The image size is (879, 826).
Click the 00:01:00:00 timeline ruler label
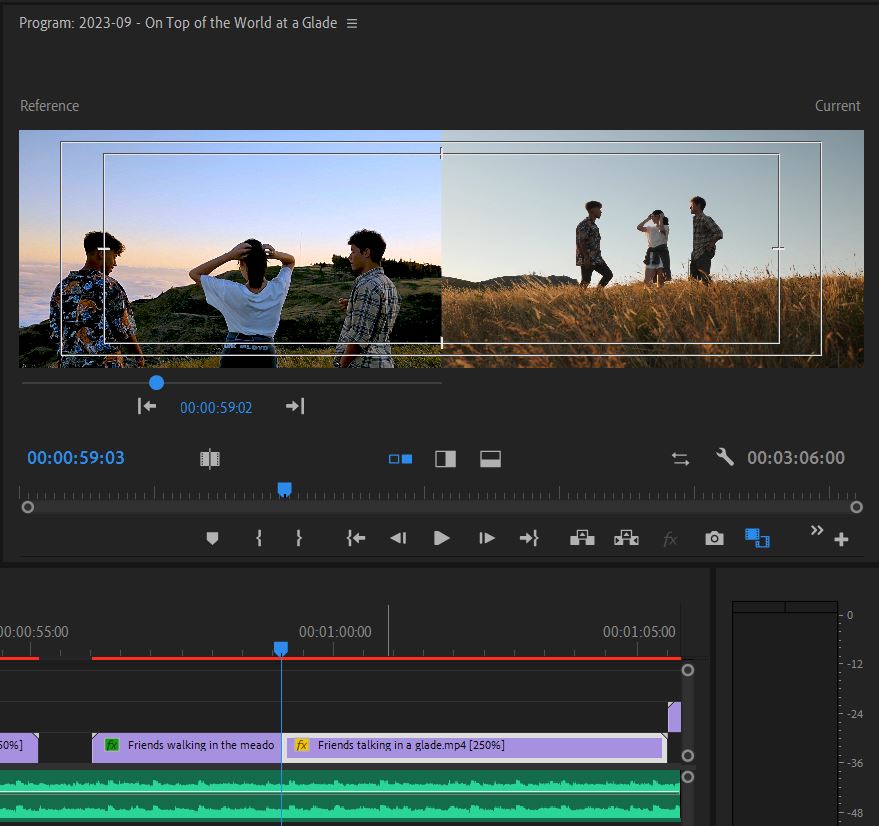point(335,632)
